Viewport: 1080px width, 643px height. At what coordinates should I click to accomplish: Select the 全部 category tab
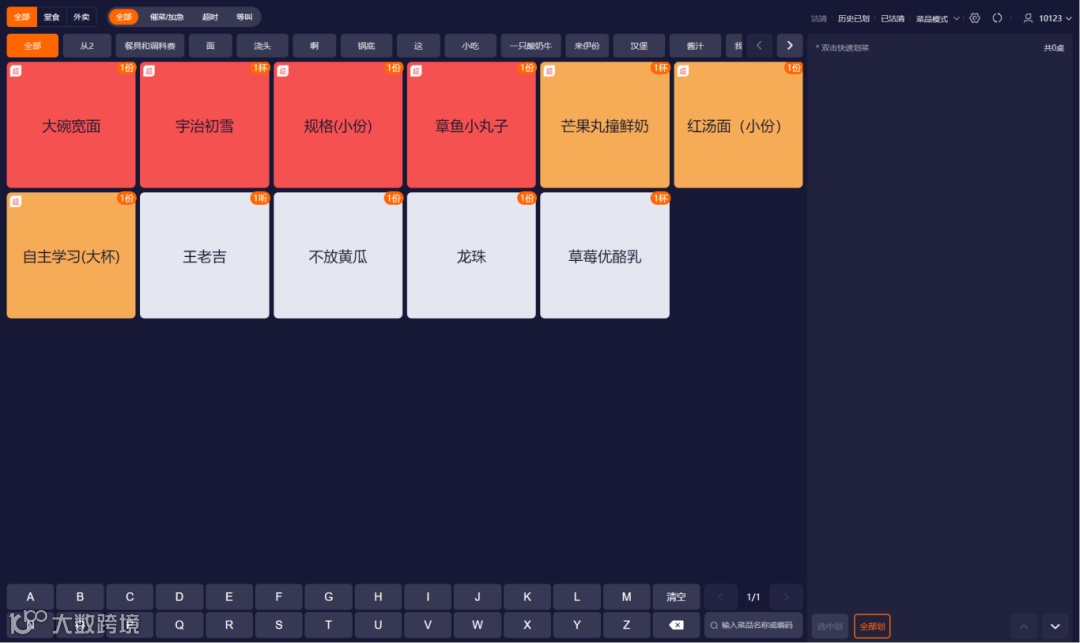click(32, 45)
